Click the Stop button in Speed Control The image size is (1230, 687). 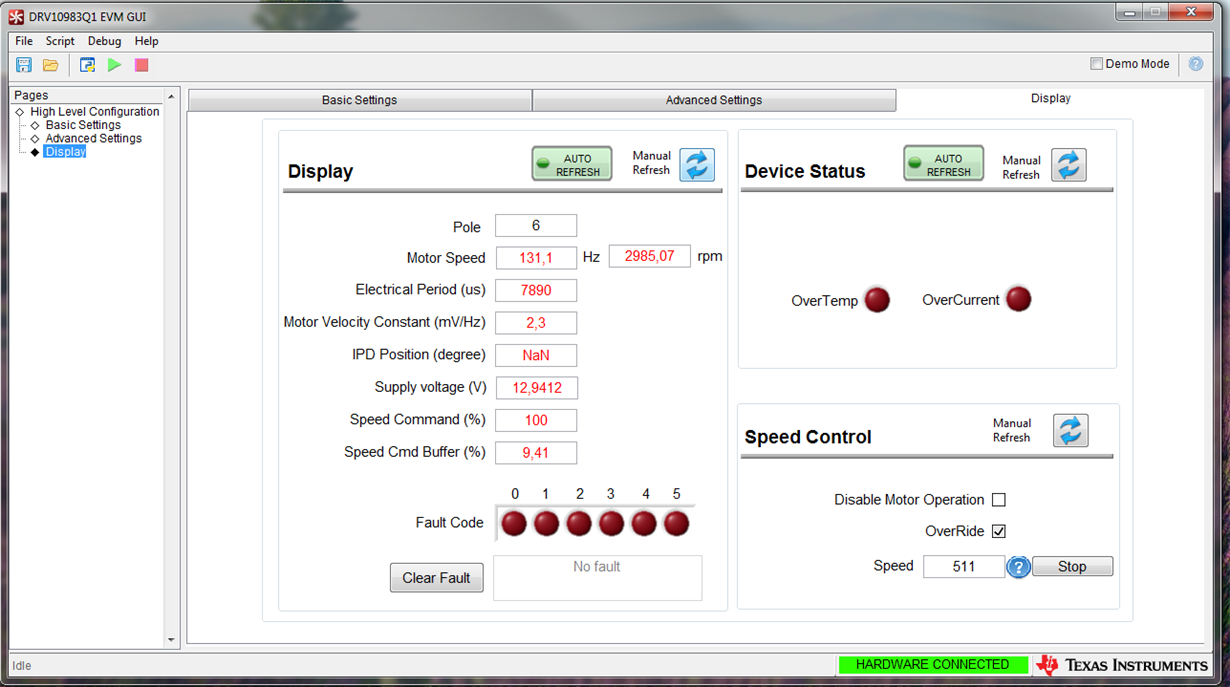coord(1072,567)
